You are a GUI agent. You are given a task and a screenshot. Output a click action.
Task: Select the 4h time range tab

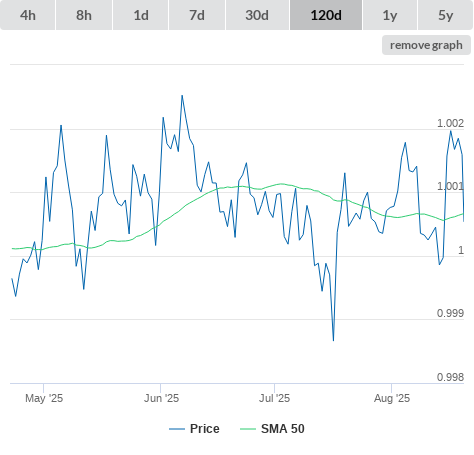point(28,15)
